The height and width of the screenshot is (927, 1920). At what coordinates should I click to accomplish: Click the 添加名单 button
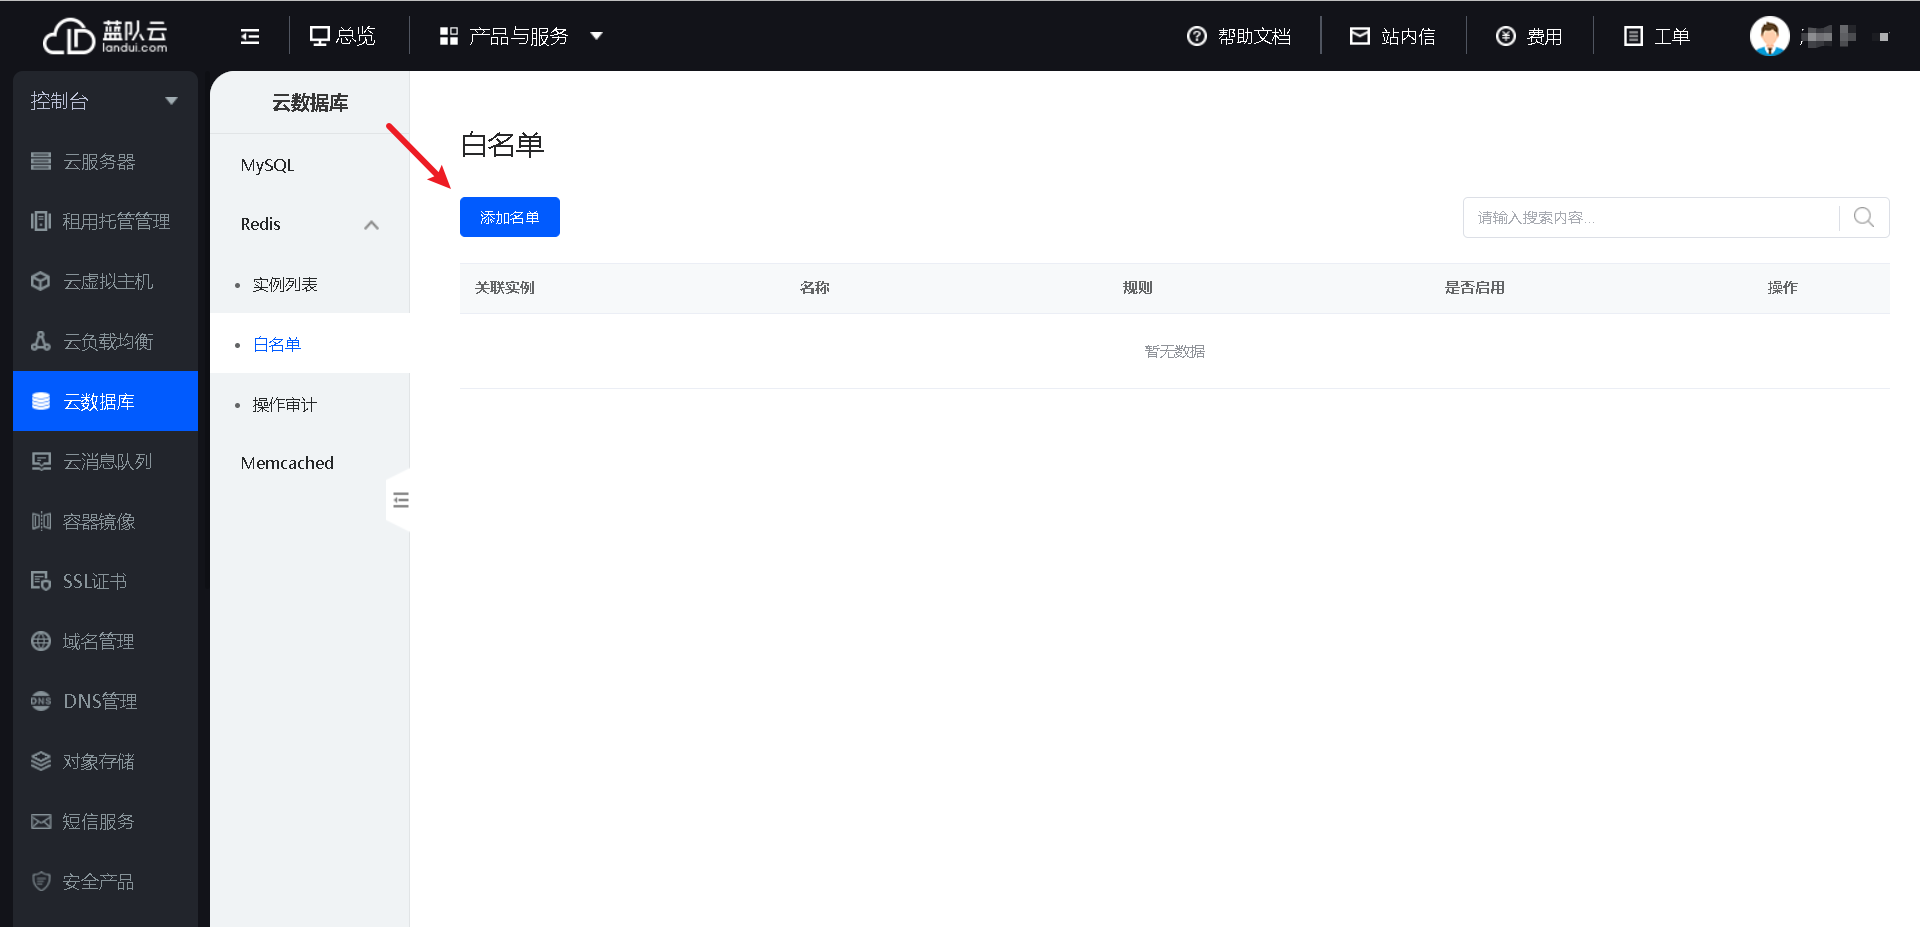tap(509, 217)
